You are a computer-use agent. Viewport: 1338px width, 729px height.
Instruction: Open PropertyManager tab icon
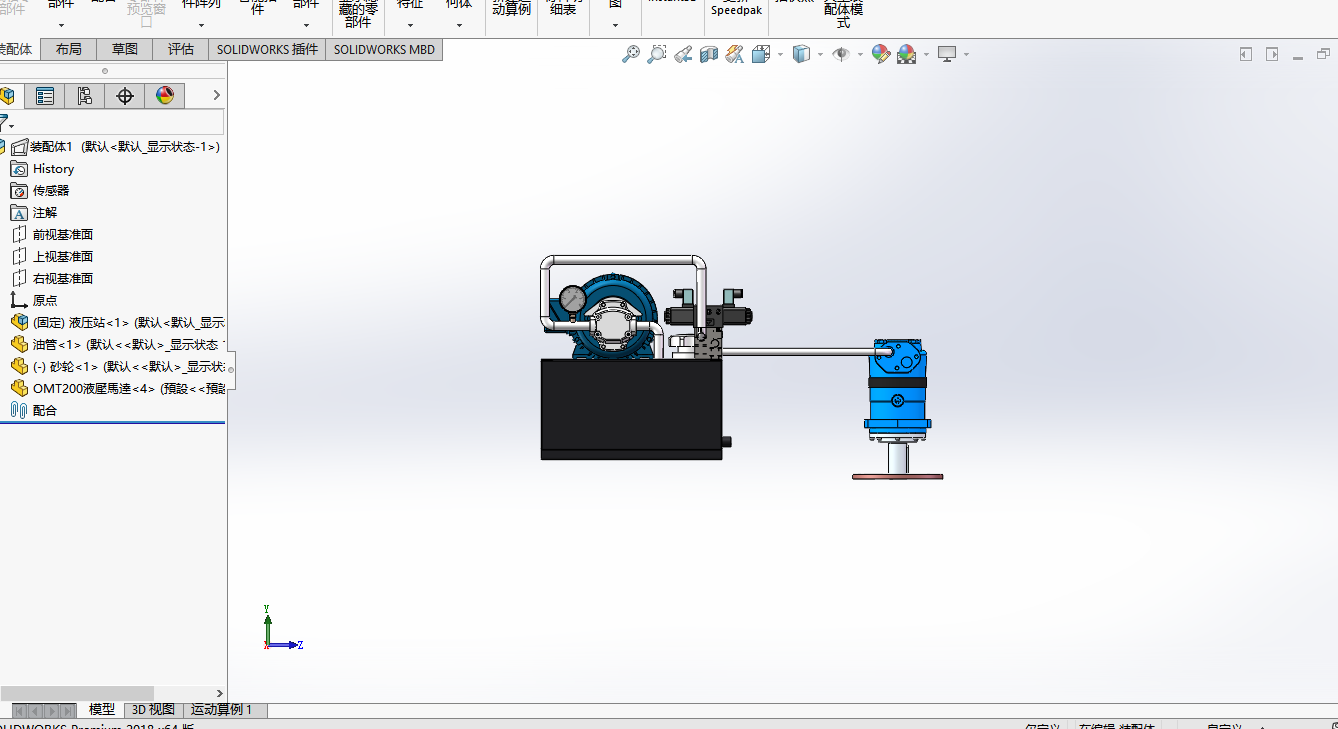point(45,96)
